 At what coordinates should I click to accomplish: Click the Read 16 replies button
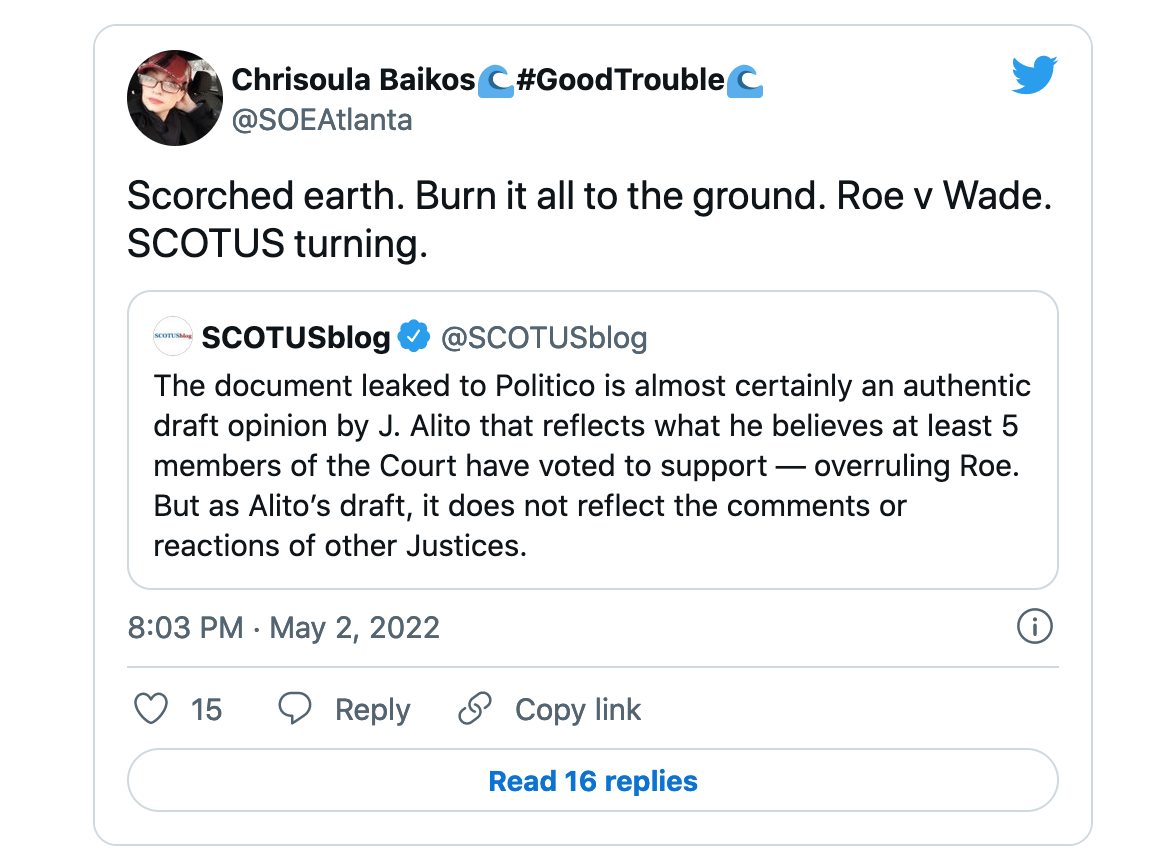click(592, 780)
